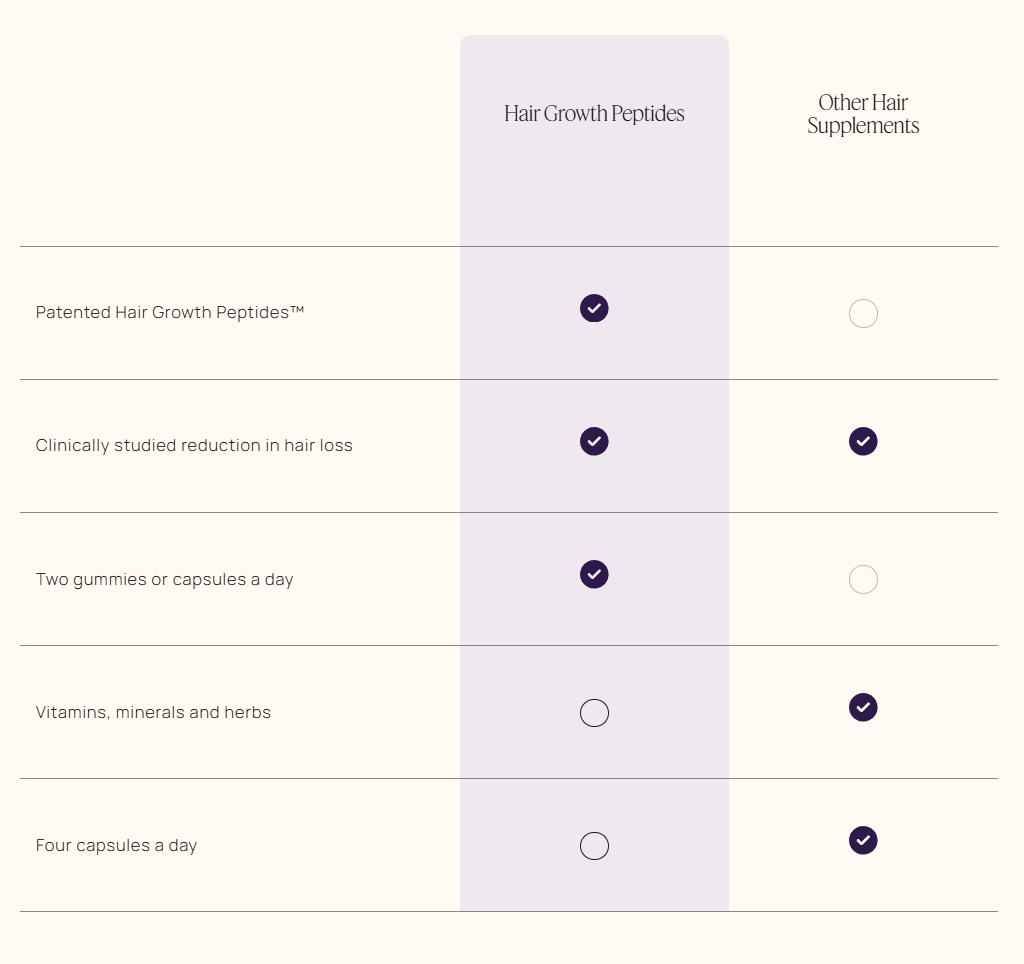Click Clinically studied checkmark in Hair Growth Peptides column
This screenshot has height=964, width=1024.
point(594,441)
